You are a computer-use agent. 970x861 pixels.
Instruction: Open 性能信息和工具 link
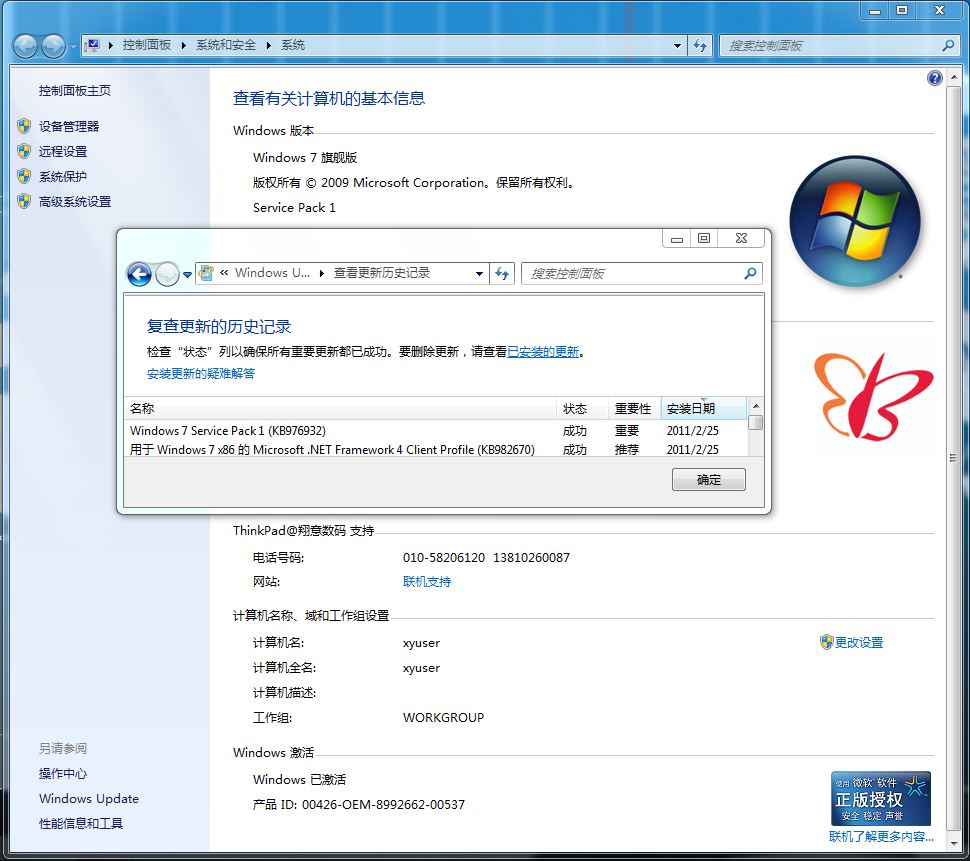(81, 823)
